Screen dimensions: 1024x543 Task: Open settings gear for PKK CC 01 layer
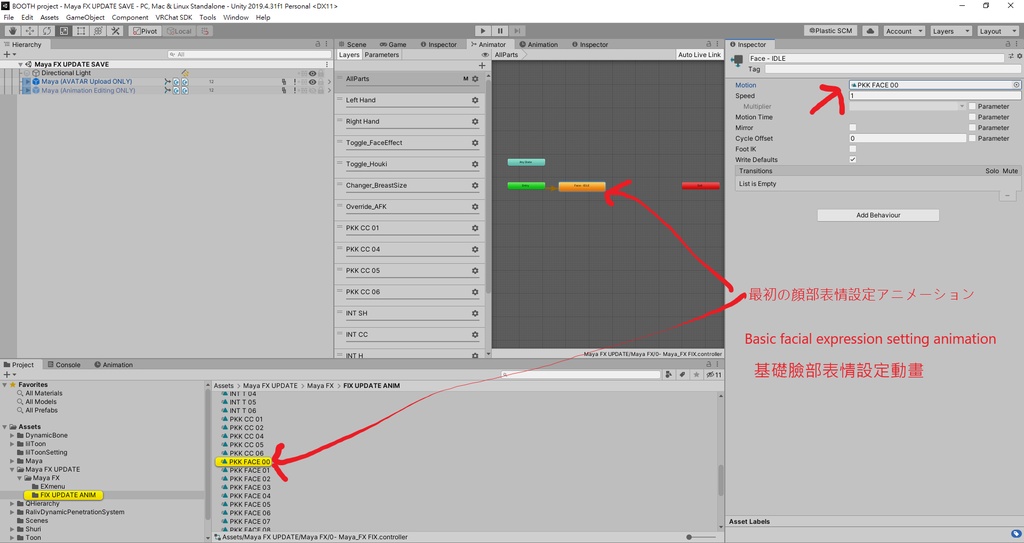point(475,228)
